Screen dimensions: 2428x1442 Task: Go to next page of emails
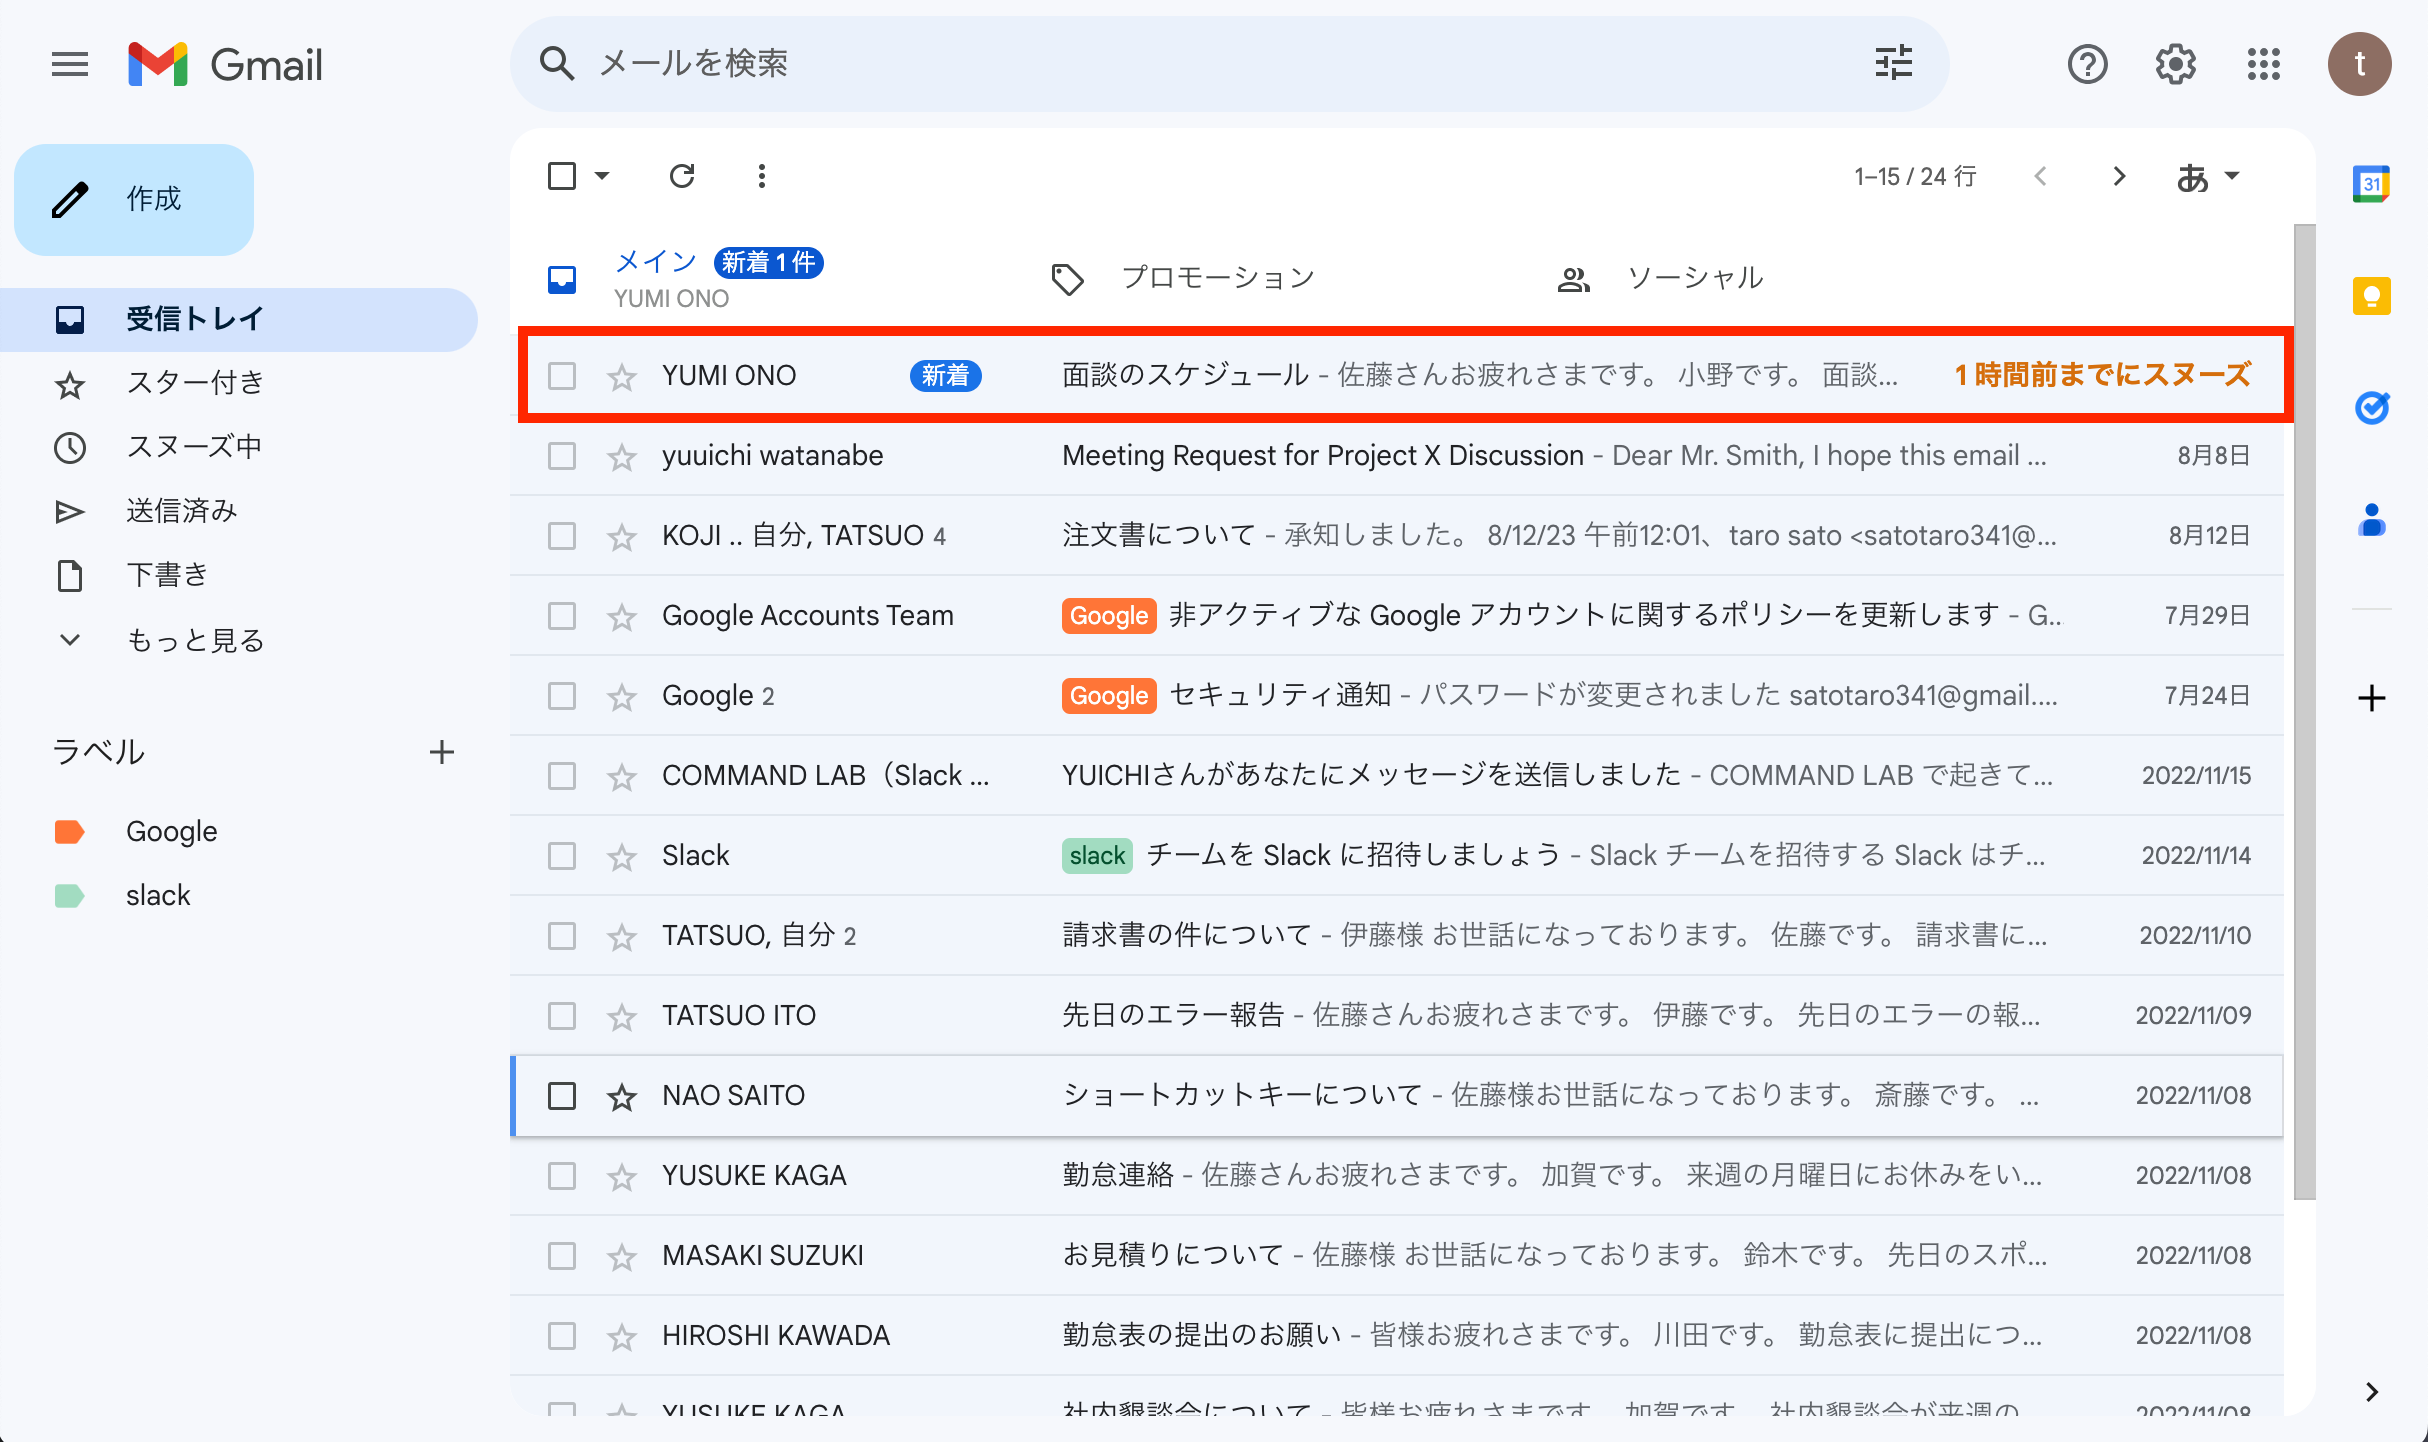(x=2119, y=176)
